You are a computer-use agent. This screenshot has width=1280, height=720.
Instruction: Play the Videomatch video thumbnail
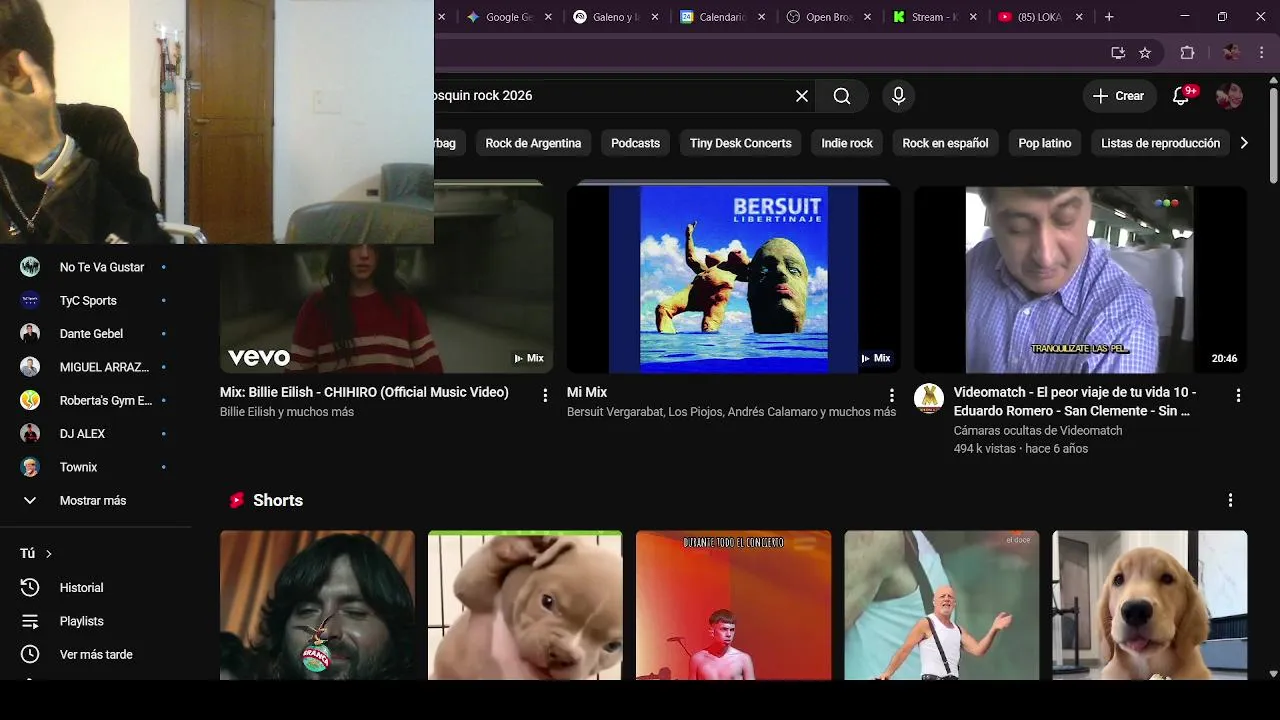(x=1080, y=279)
